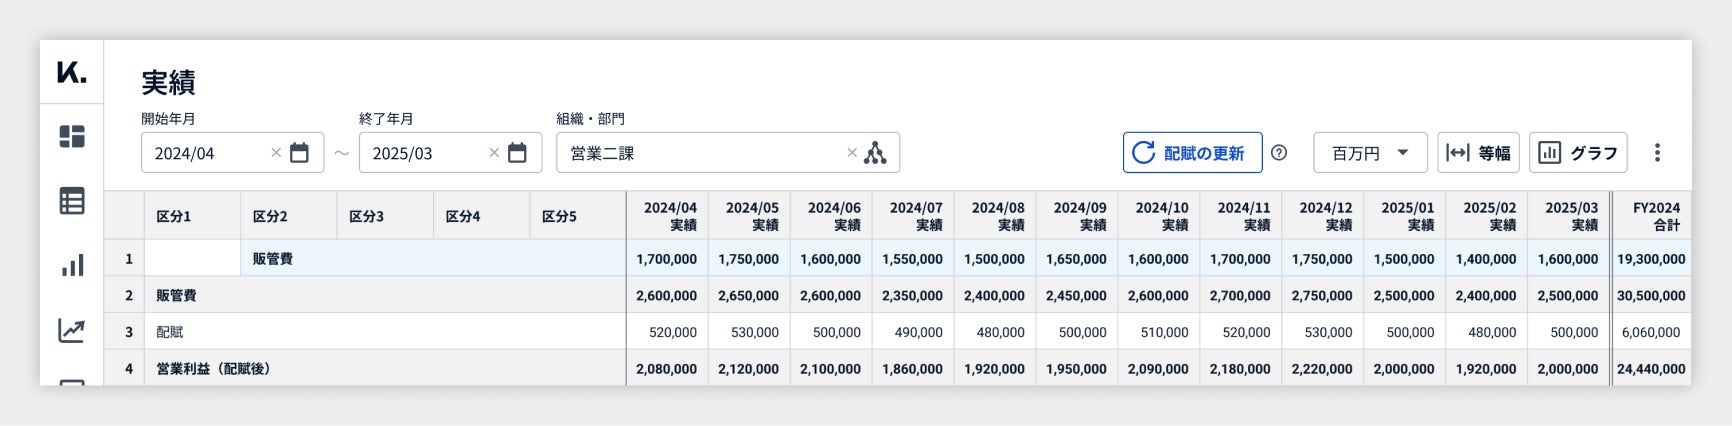
Task: Show the グラフ chart view
Action: (1578, 153)
